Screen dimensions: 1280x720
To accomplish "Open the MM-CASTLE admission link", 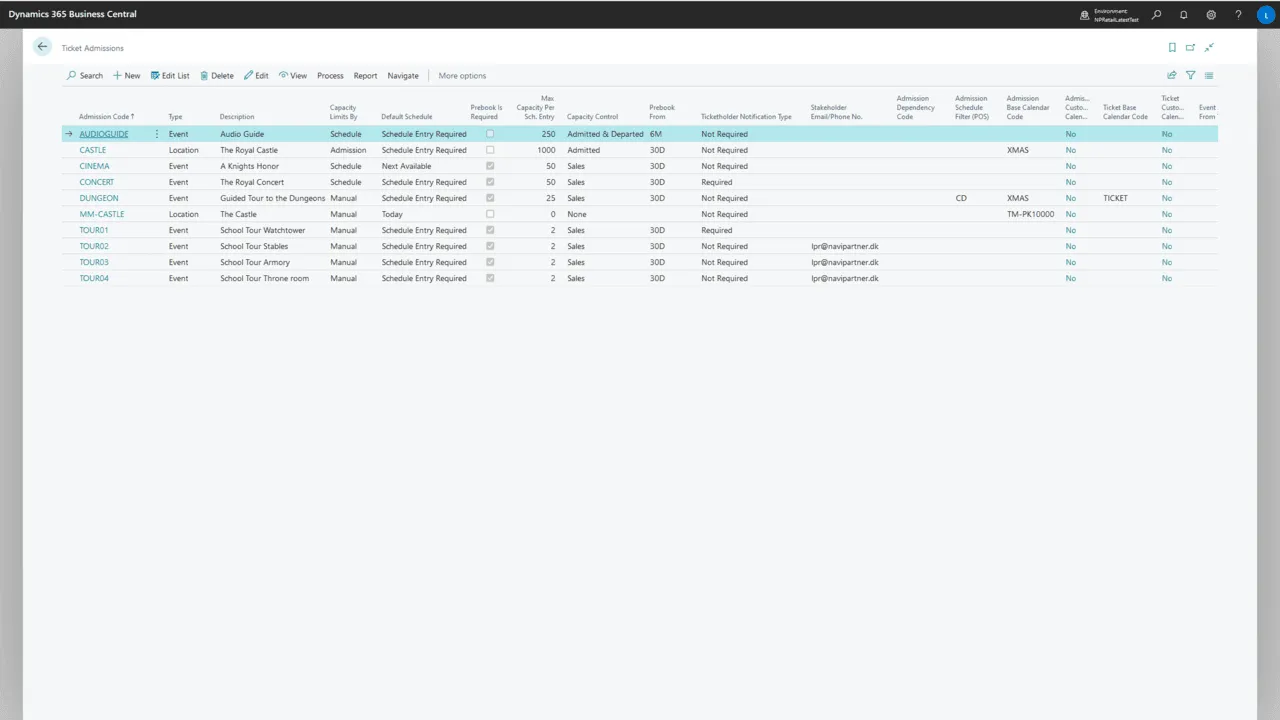I will 102,214.
